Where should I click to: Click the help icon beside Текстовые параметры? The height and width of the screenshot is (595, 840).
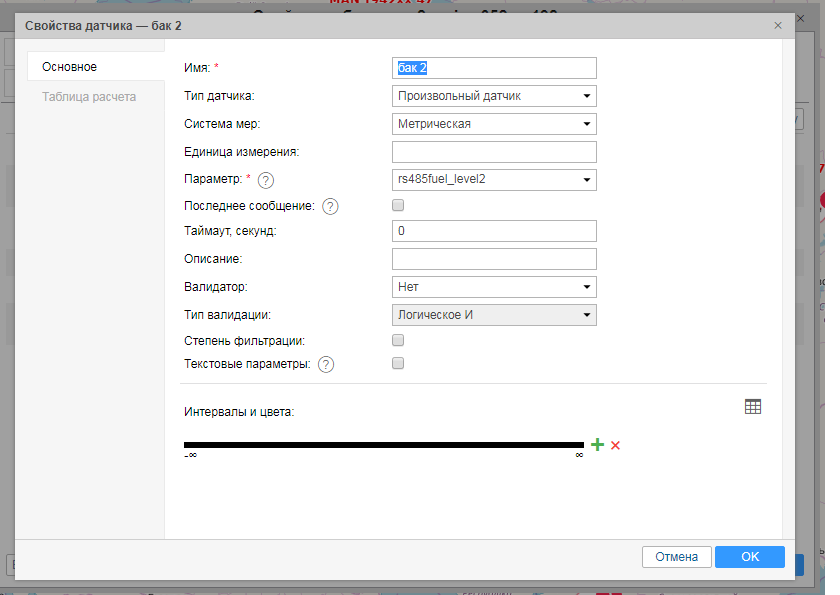tap(326, 365)
